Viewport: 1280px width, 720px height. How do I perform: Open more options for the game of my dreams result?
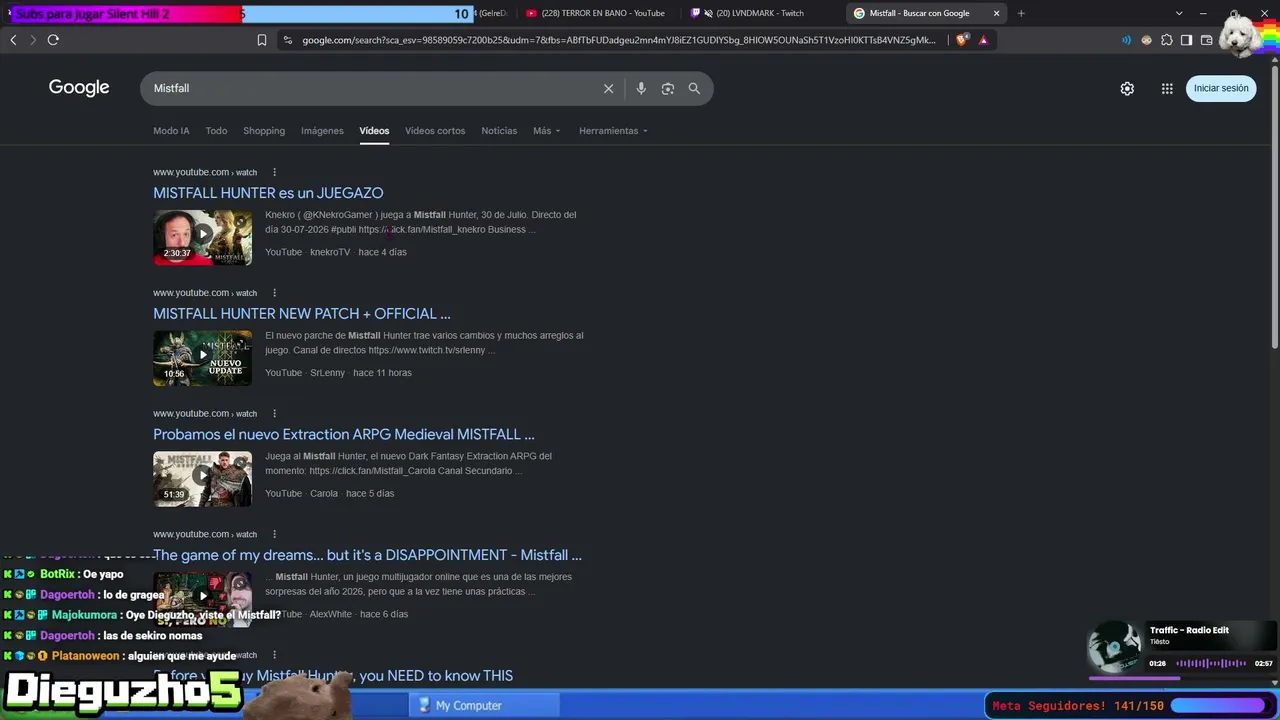tap(275, 534)
